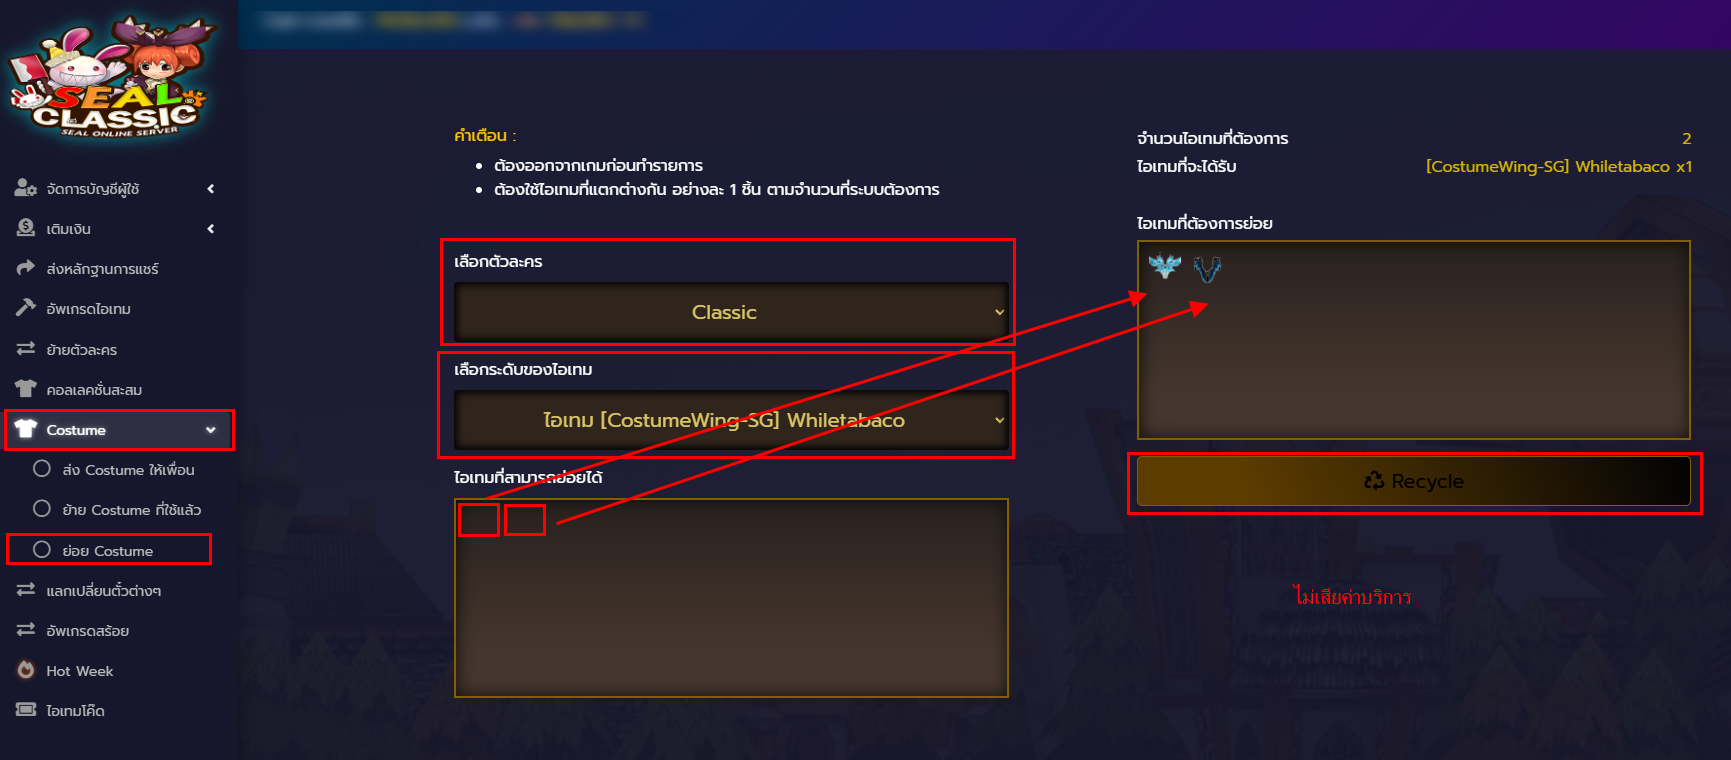This screenshot has height=760, width=1731.
Task: Select ย่อย Costume radio option
Action: point(42,550)
